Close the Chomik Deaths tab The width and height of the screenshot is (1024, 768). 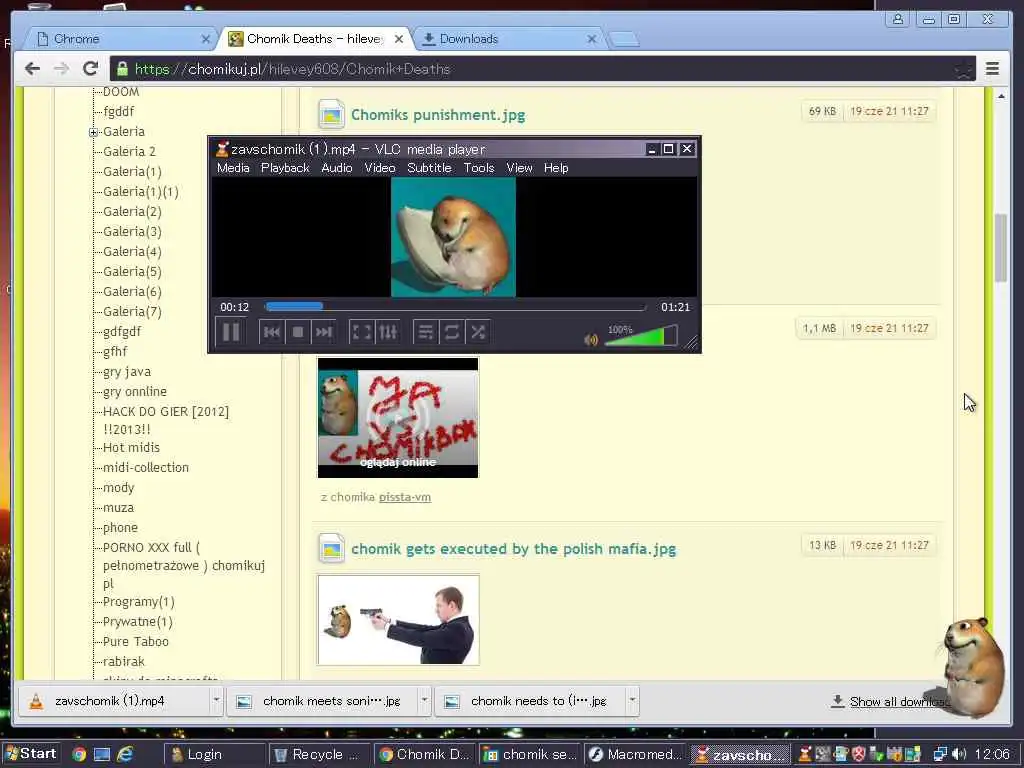[398, 39]
